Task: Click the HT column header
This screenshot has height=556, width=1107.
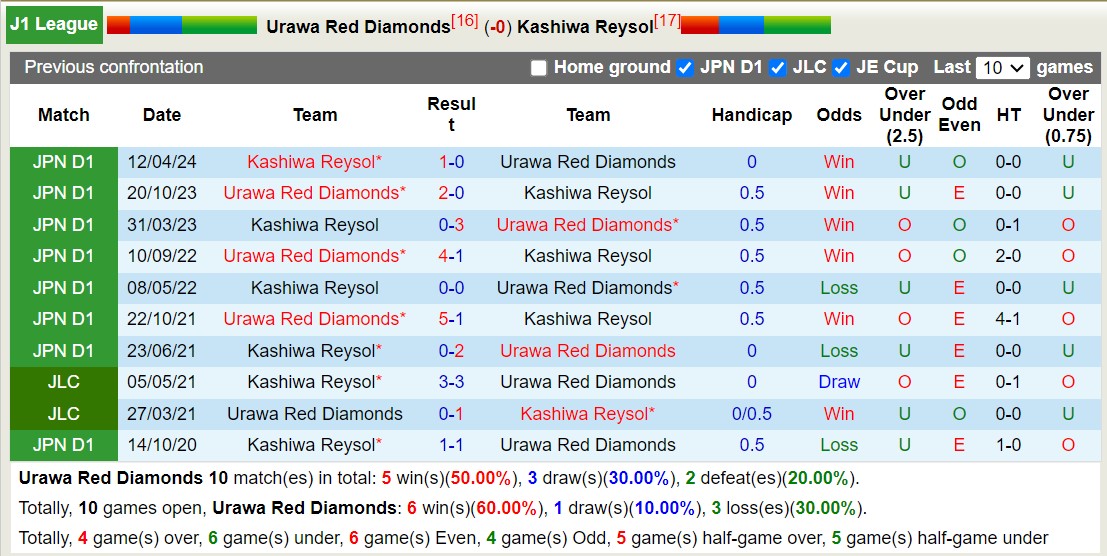Action: tap(1008, 115)
